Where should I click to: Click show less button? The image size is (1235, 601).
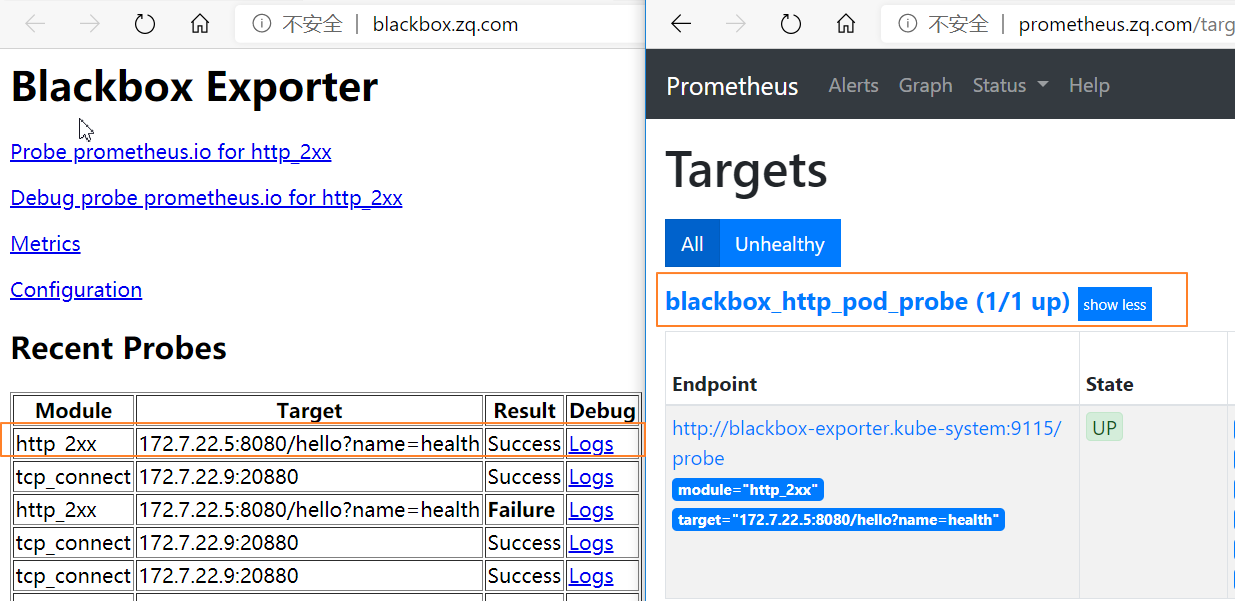1115,305
